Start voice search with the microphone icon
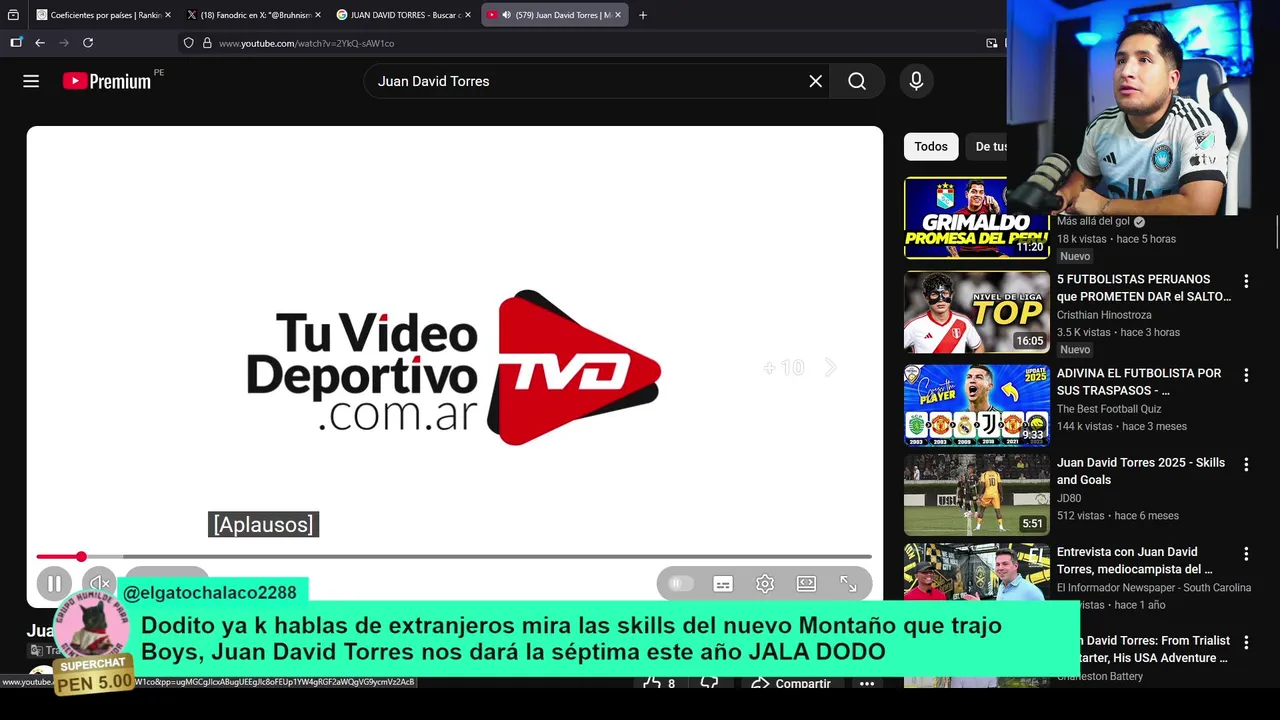1280x720 pixels. (916, 81)
